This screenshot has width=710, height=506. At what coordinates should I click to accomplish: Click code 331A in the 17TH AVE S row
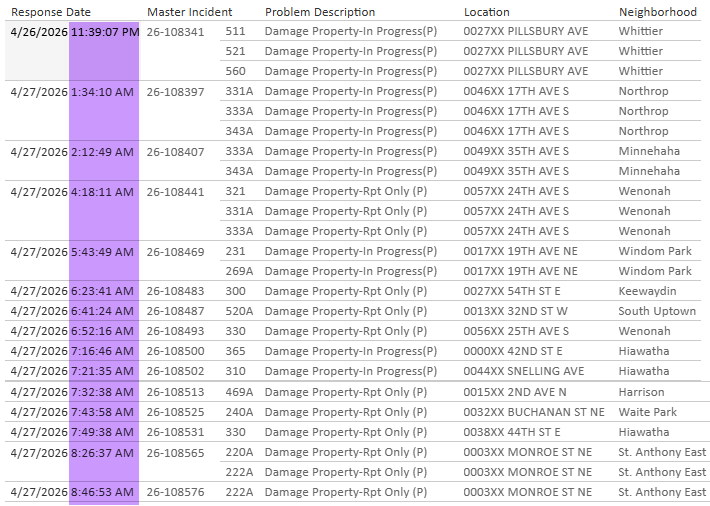pyautogui.click(x=239, y=91)
